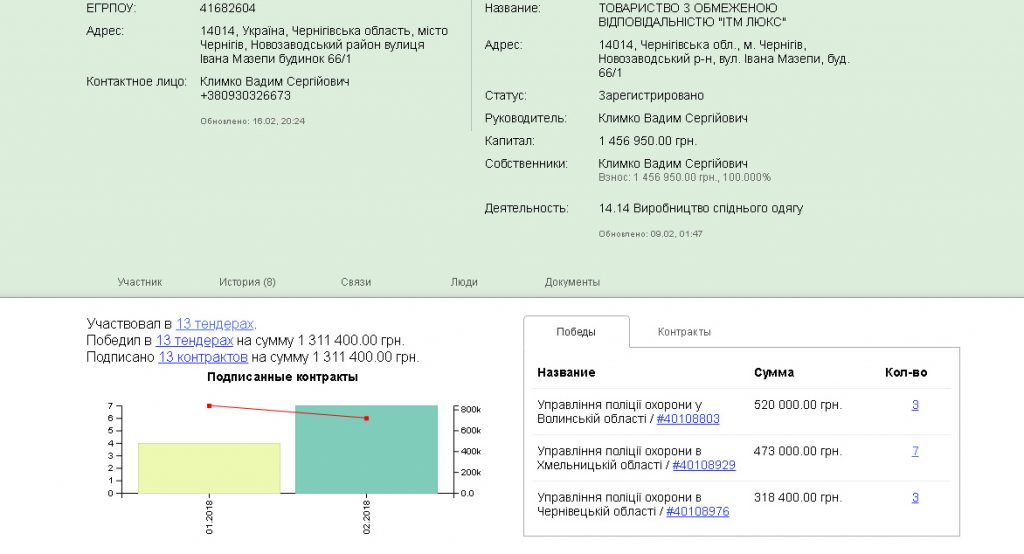Switch to the Контракты tab
Viewport: 1024px width, 554px height.
684,332
